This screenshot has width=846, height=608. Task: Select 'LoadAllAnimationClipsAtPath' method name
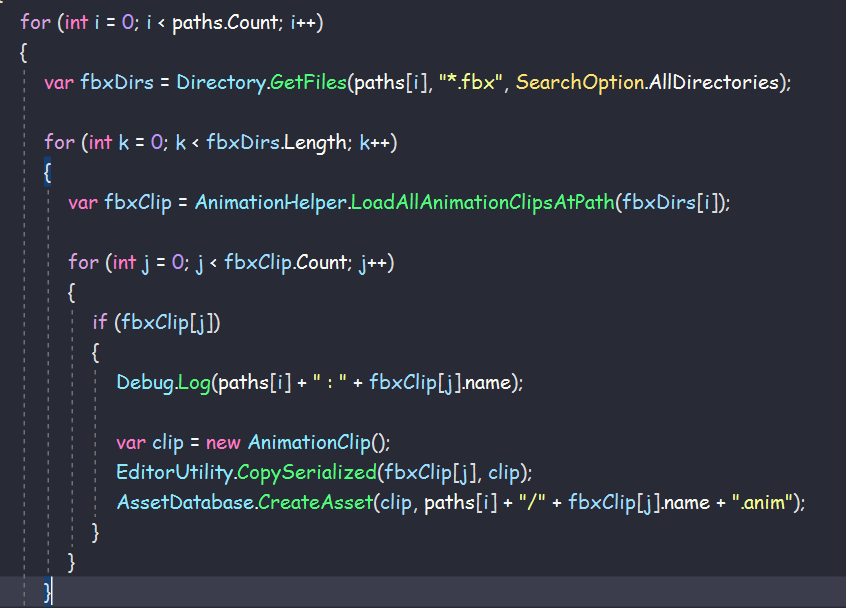[482, 202]
